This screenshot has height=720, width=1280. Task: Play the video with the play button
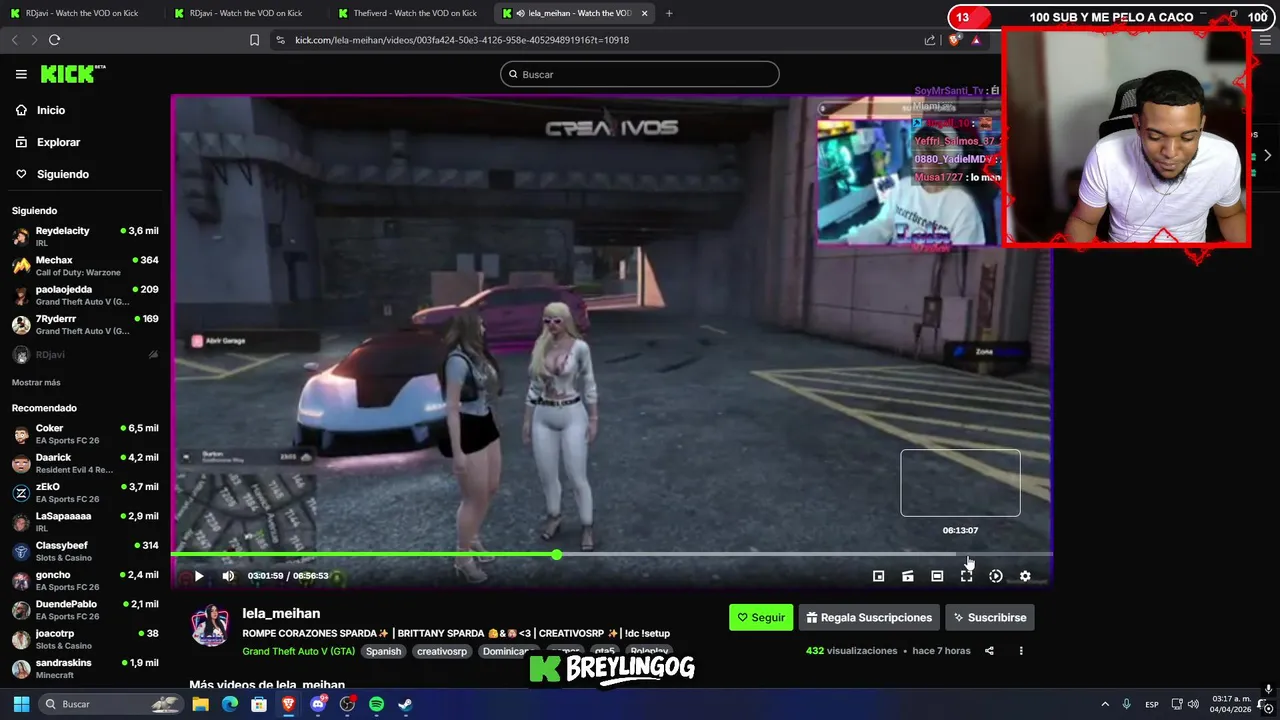198,576
